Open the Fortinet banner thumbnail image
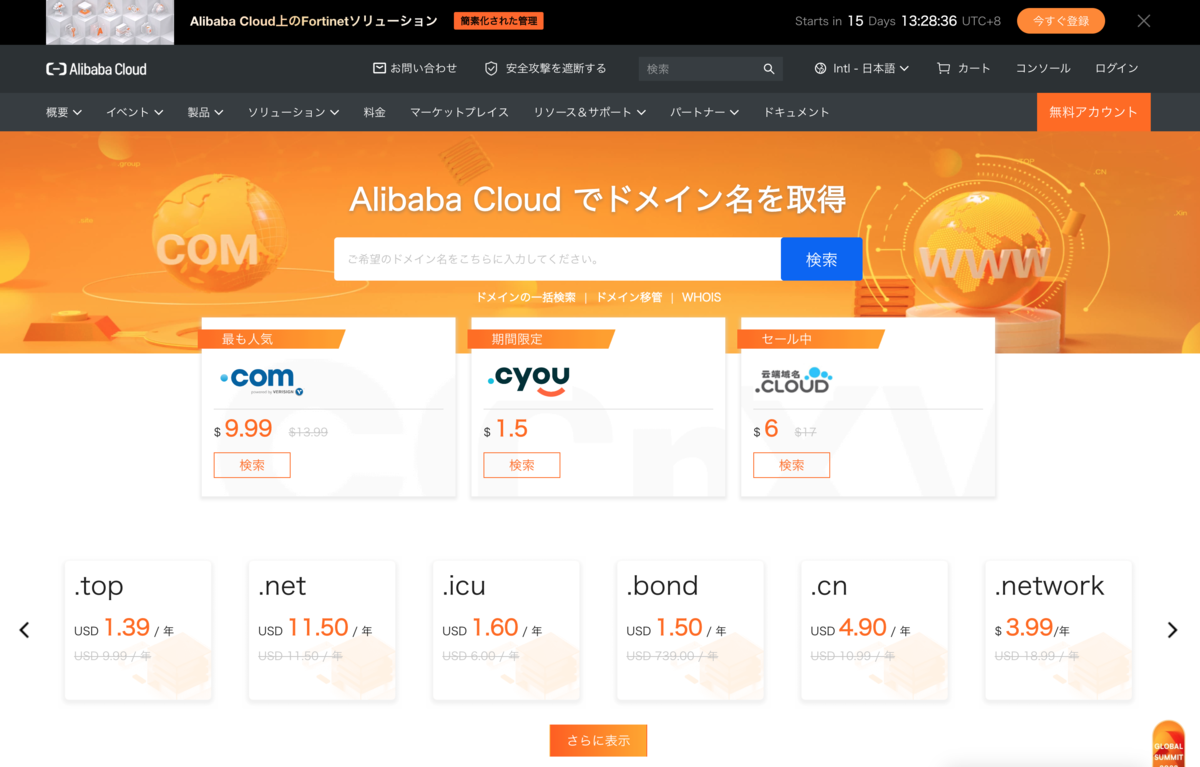The width and height of the screenshot is (1200, 767). pyautogui.click(x=110, y=22)
